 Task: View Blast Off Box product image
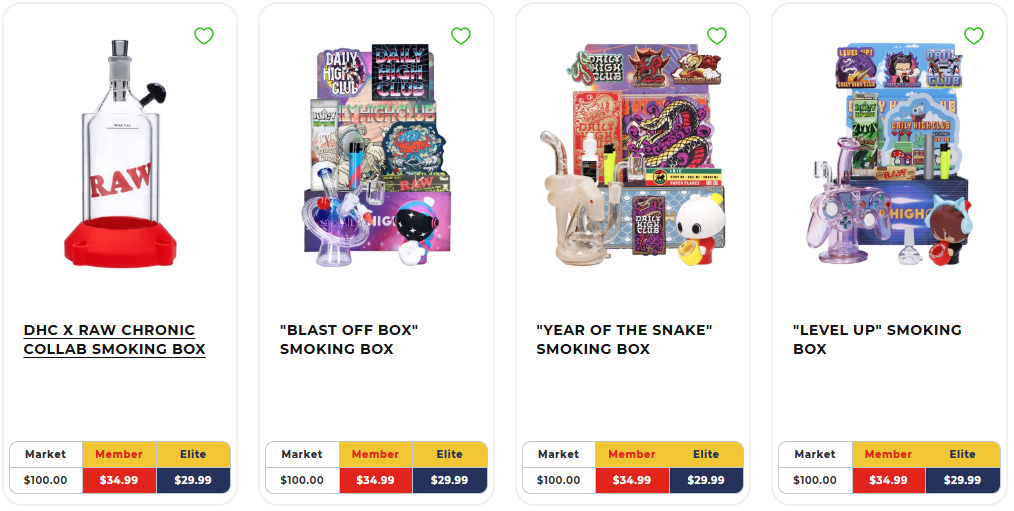(376, 155)
